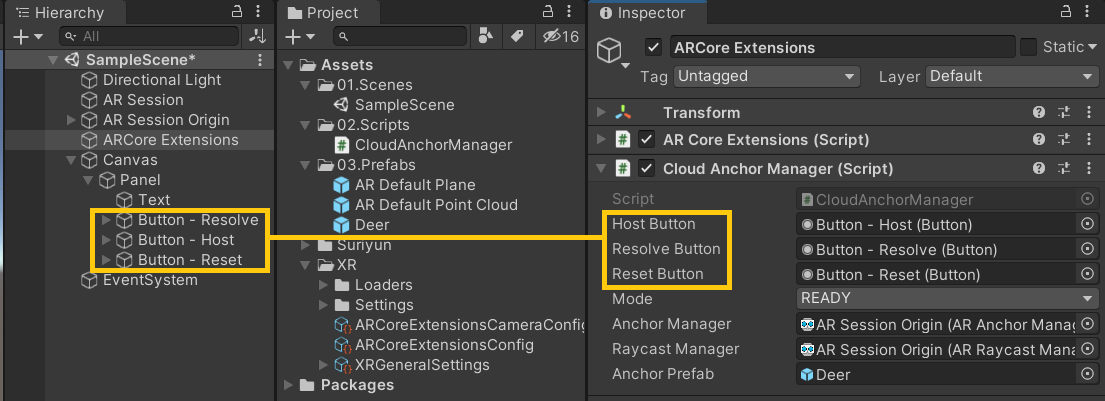Open Hierarchy panel three-dot menu
Image resolution: width=1105 pixels, height=401 pixels.
pyautogui.click(x=259, y=11)
